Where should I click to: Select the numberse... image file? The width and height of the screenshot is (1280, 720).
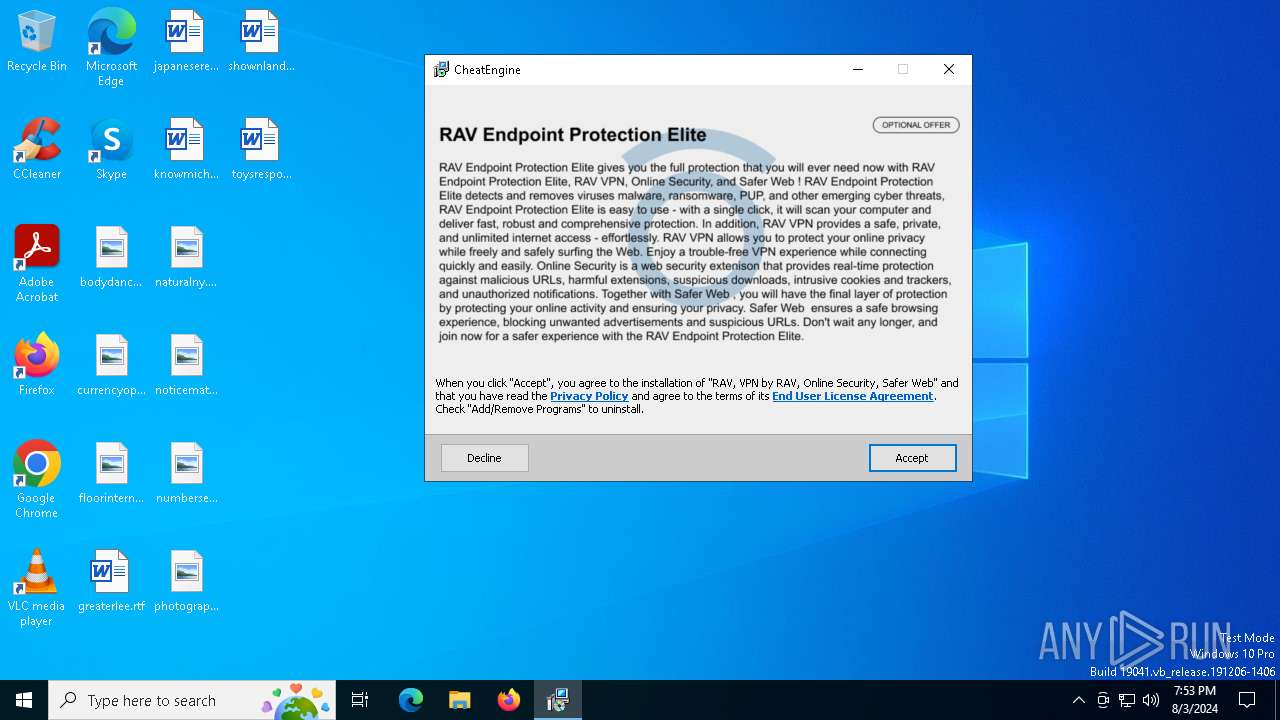(x=186, y=474)
